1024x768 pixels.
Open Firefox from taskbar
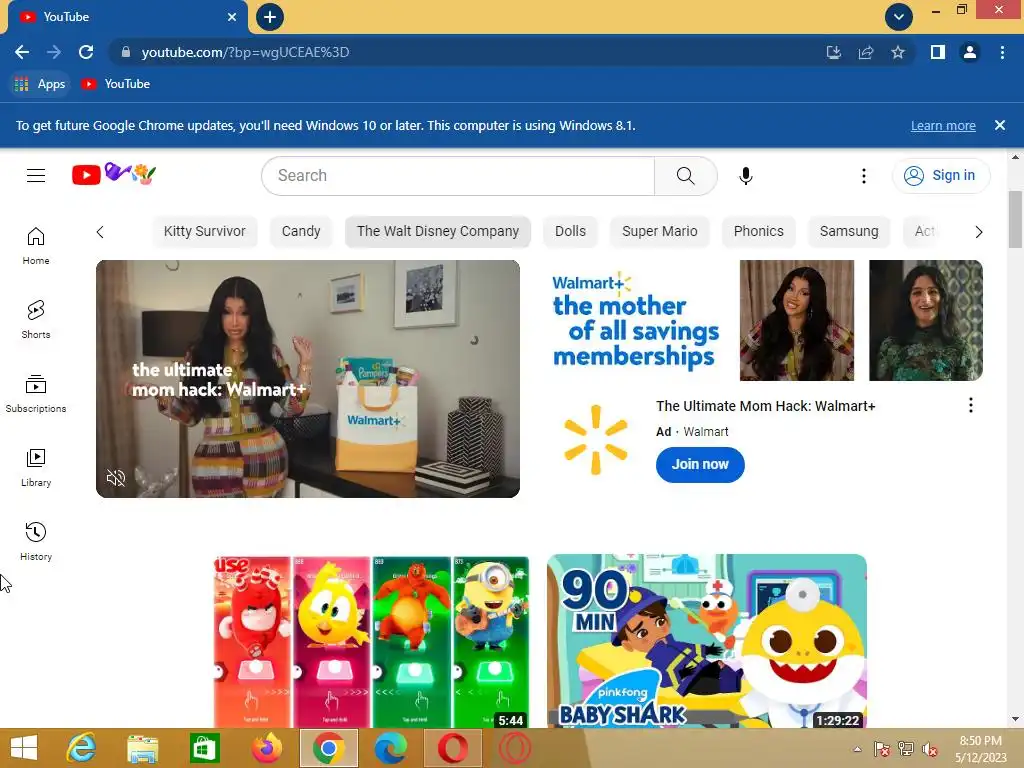(x=266, y=748)
